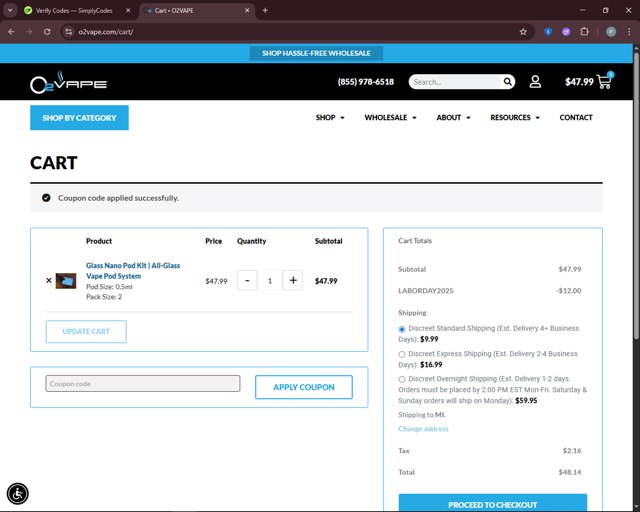The width and height of the screenshot is (640, 512).
Task: Choose Discreet Express Shipping option
Action: pyautogui.click(x=402, y=354)
